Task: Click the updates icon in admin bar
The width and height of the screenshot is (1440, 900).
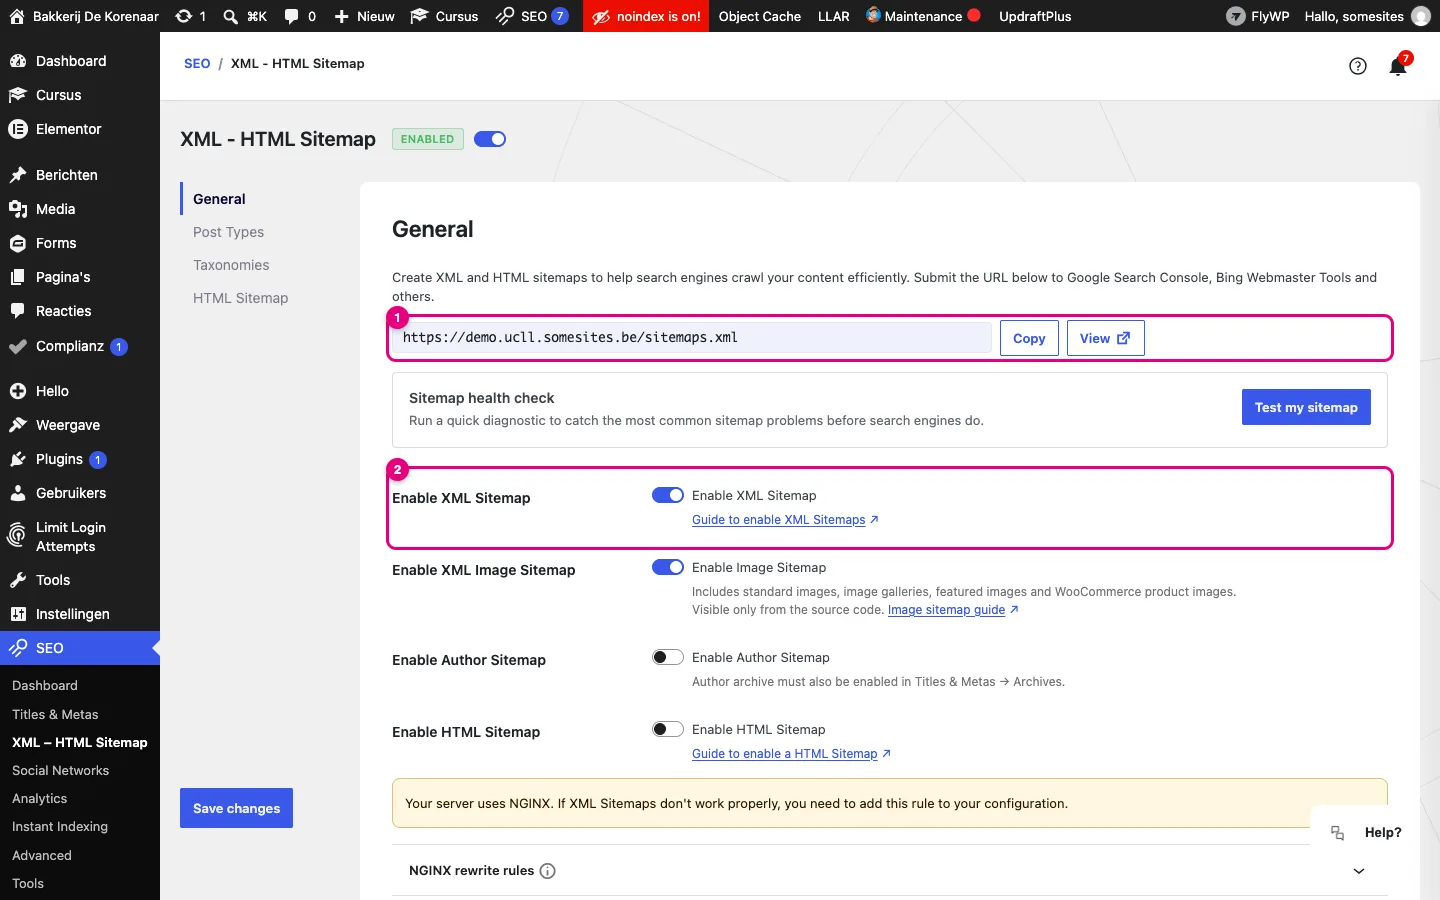Action: pyautogui.click(x=184, y=16)
